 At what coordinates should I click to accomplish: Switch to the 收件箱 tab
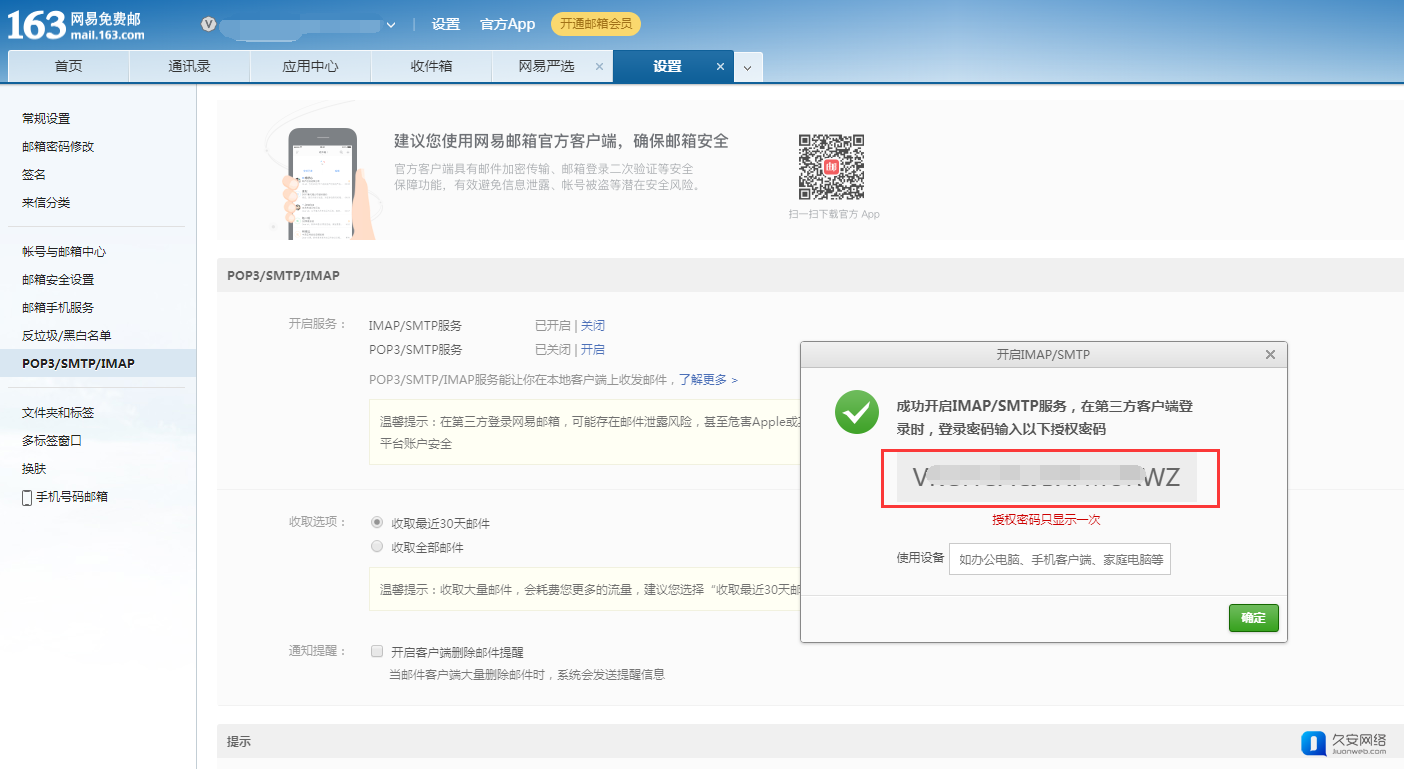431,67
